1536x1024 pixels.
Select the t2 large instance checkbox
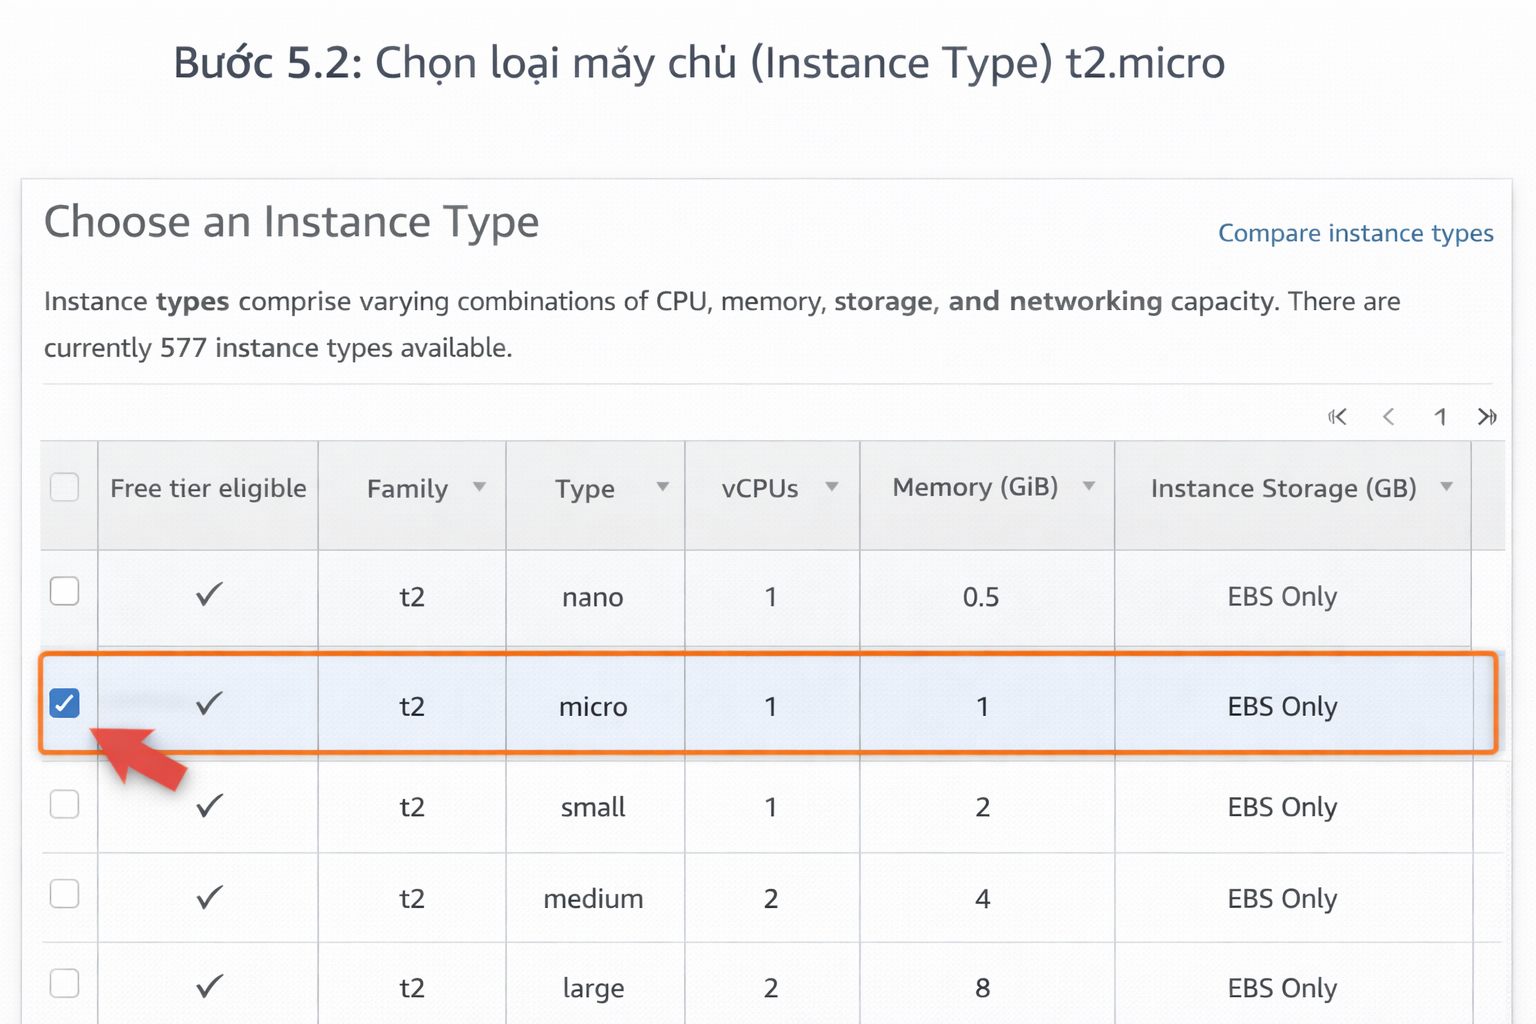pyautogui.click(x=65, y=984)
